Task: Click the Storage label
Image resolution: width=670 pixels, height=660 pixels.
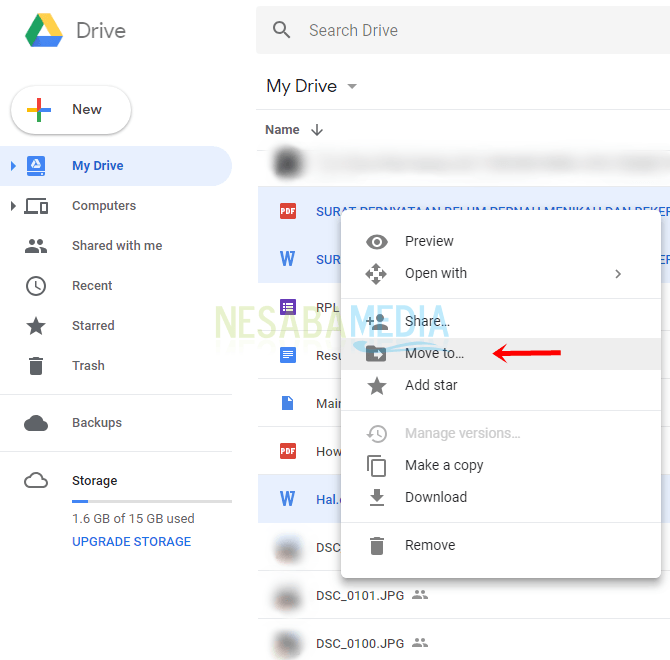Action: (x=94, y=481)
